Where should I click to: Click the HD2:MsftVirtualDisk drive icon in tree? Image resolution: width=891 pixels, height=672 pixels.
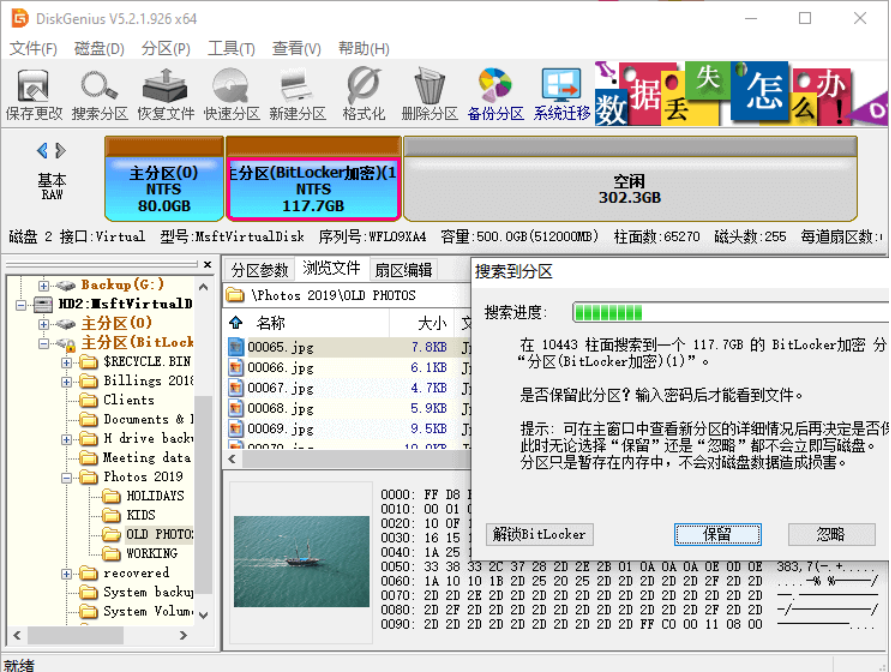44,304
